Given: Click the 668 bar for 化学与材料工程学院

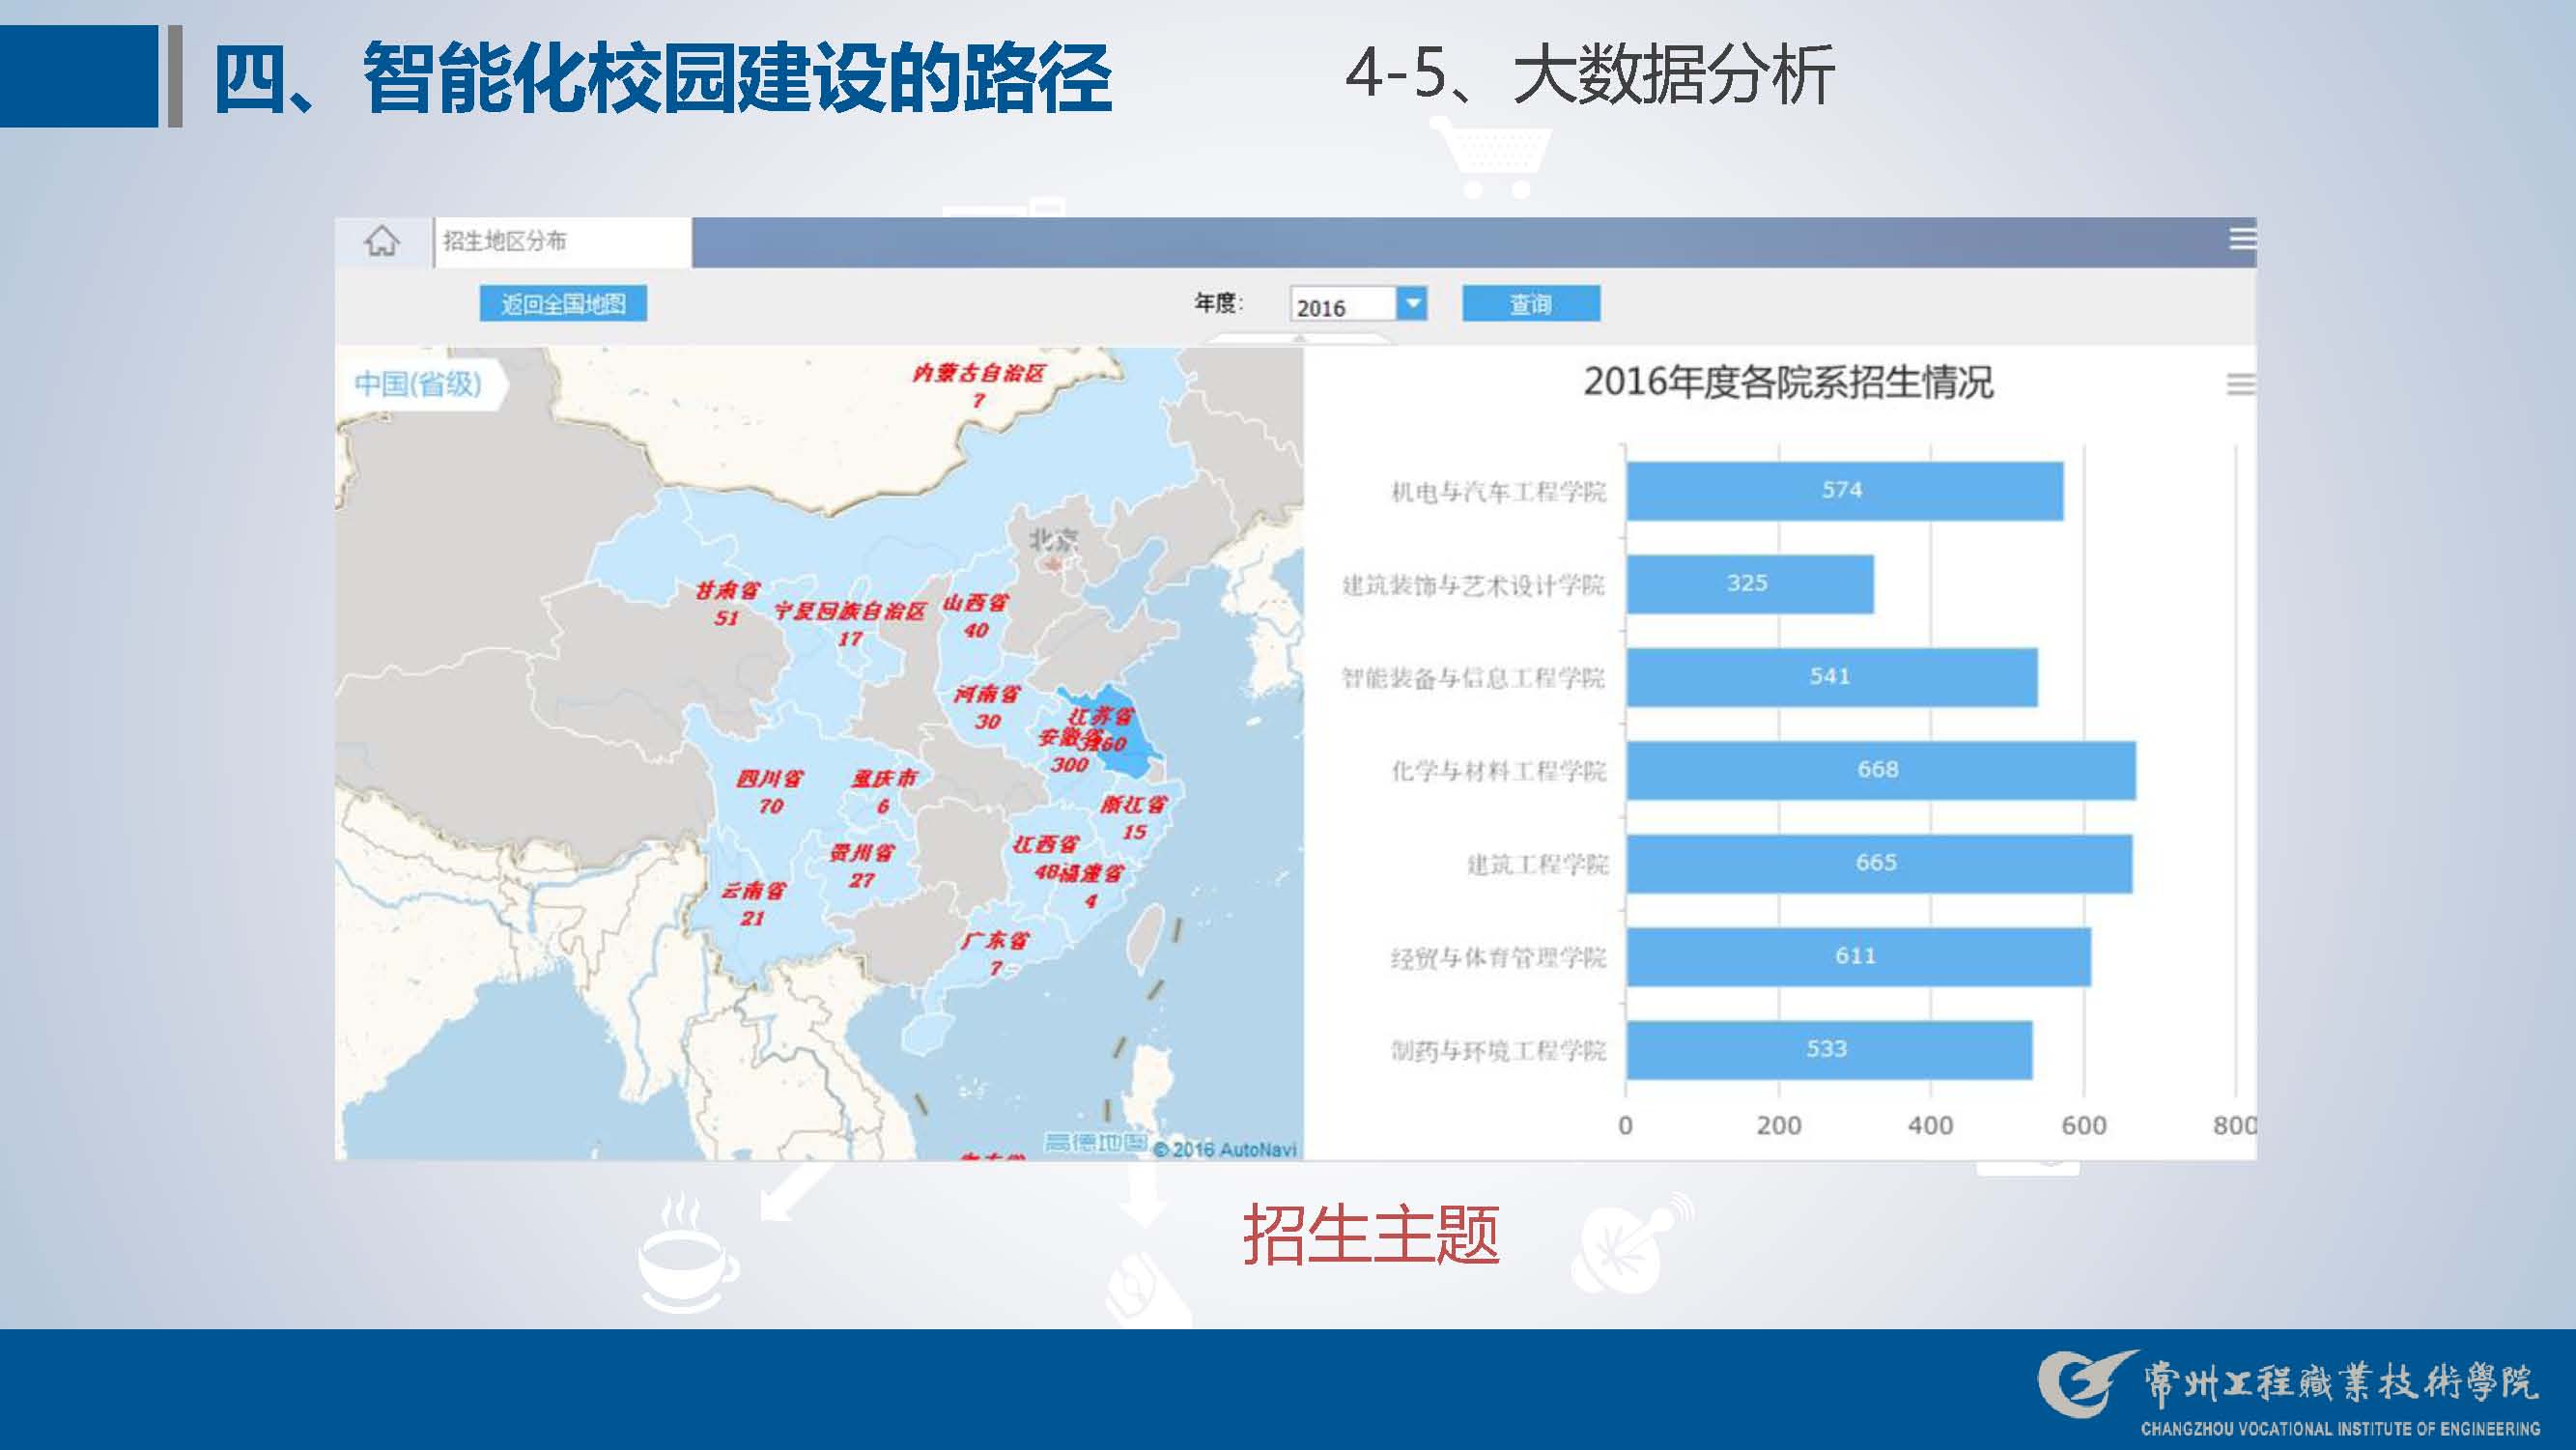Looking at the screenshot, I should click(1879, 770).
